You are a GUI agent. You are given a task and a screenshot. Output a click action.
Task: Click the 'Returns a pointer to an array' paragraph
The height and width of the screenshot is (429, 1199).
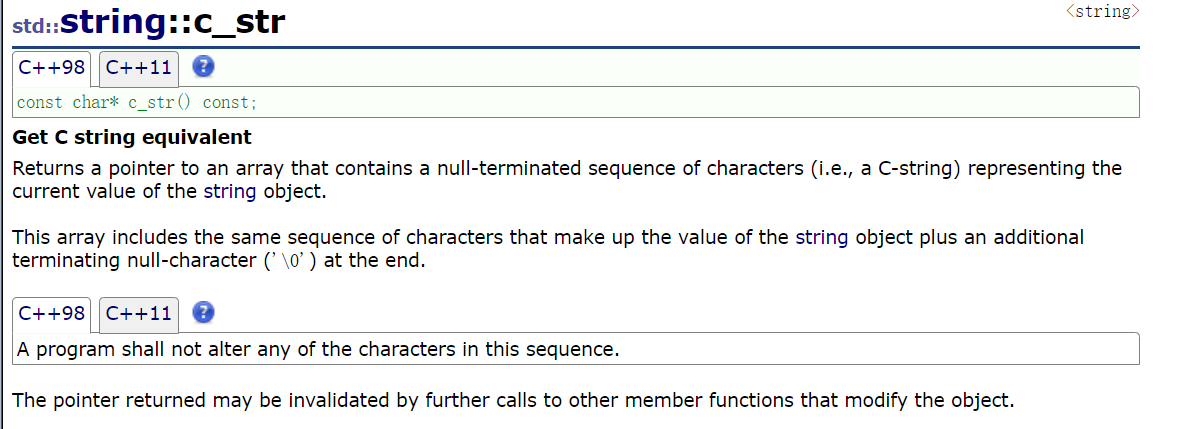tap(566, 169)
